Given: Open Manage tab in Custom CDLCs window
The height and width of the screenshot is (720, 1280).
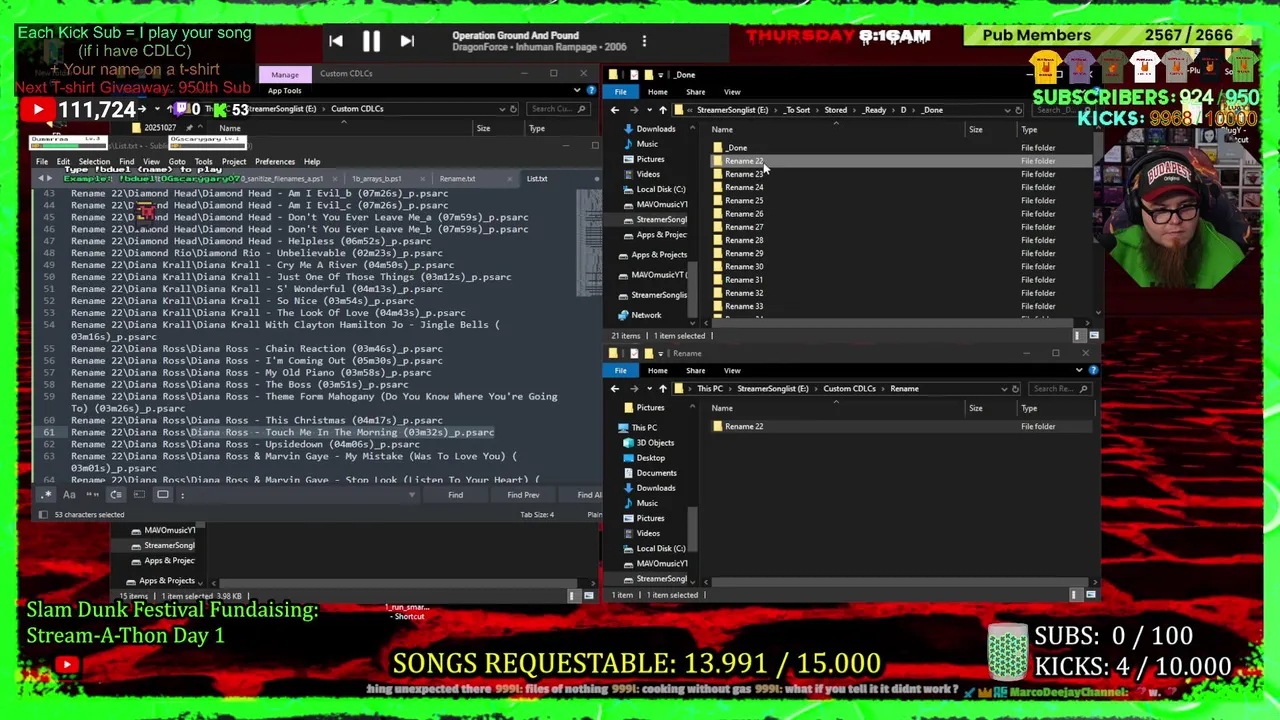Looking at the screenshot, I should [x=284, y=74].
